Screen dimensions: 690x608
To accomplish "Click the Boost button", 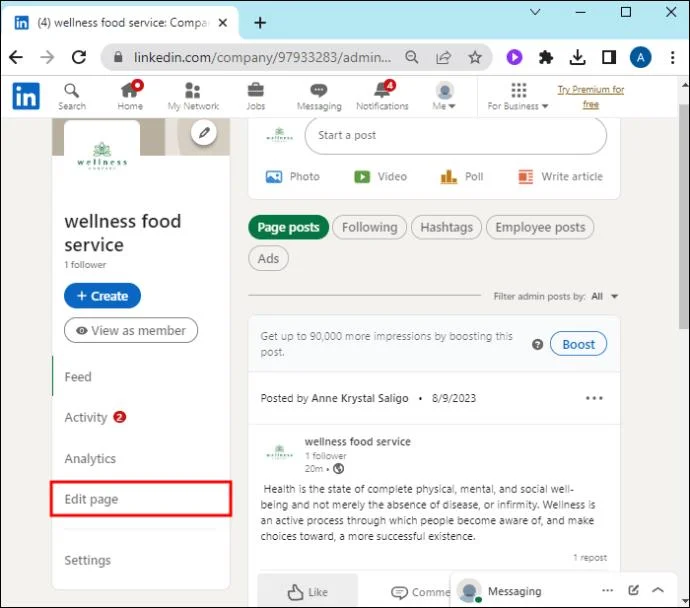I will pyautogui.click(x=578, y=344).
